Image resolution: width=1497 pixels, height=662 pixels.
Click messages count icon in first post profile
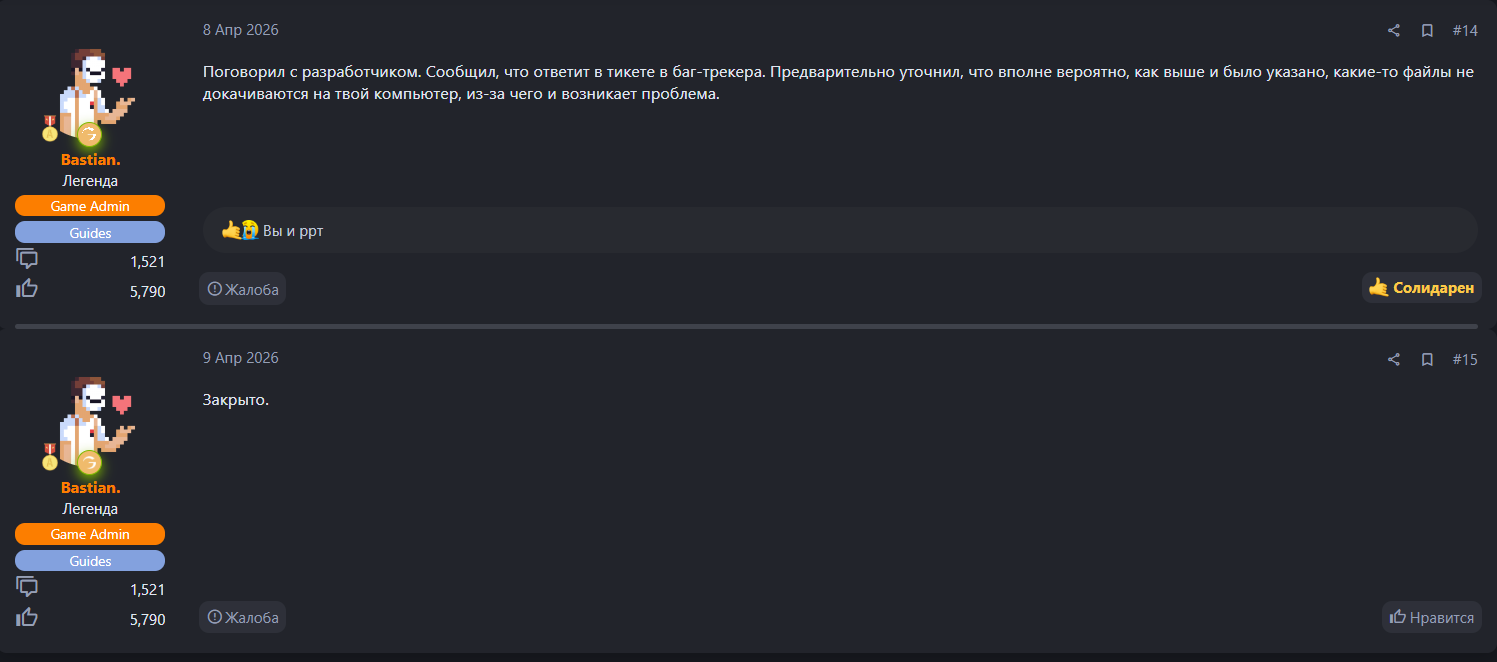point(28,260)
